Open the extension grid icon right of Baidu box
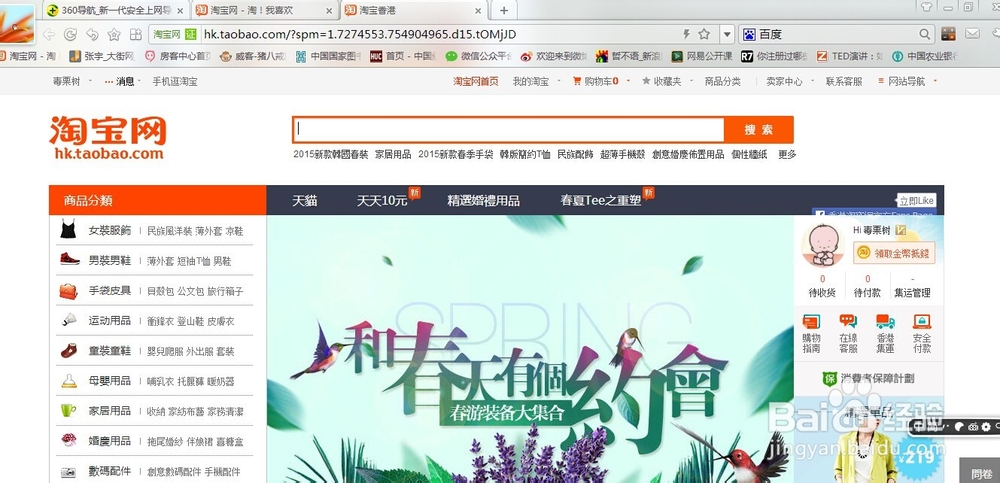1000x483 pixels. coord(948,34)
